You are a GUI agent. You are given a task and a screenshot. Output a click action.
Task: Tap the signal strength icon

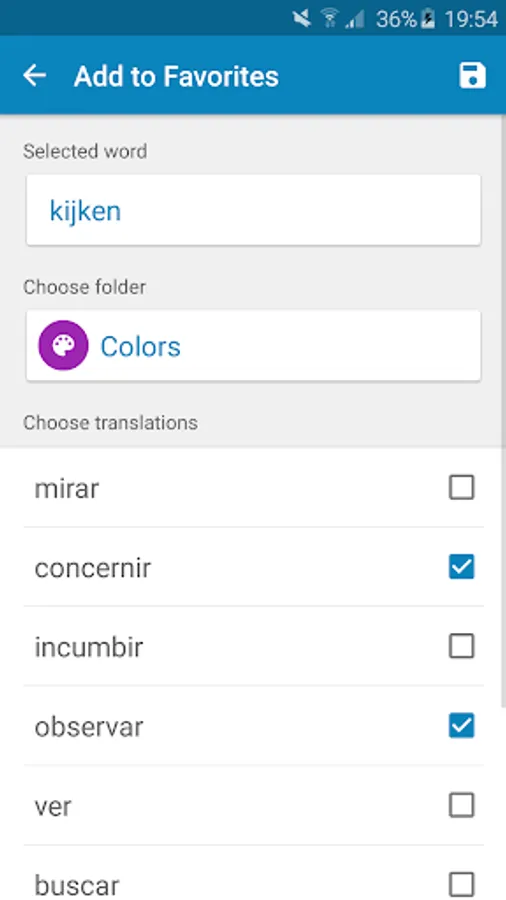pyautogui.click(x=355, y=20)
